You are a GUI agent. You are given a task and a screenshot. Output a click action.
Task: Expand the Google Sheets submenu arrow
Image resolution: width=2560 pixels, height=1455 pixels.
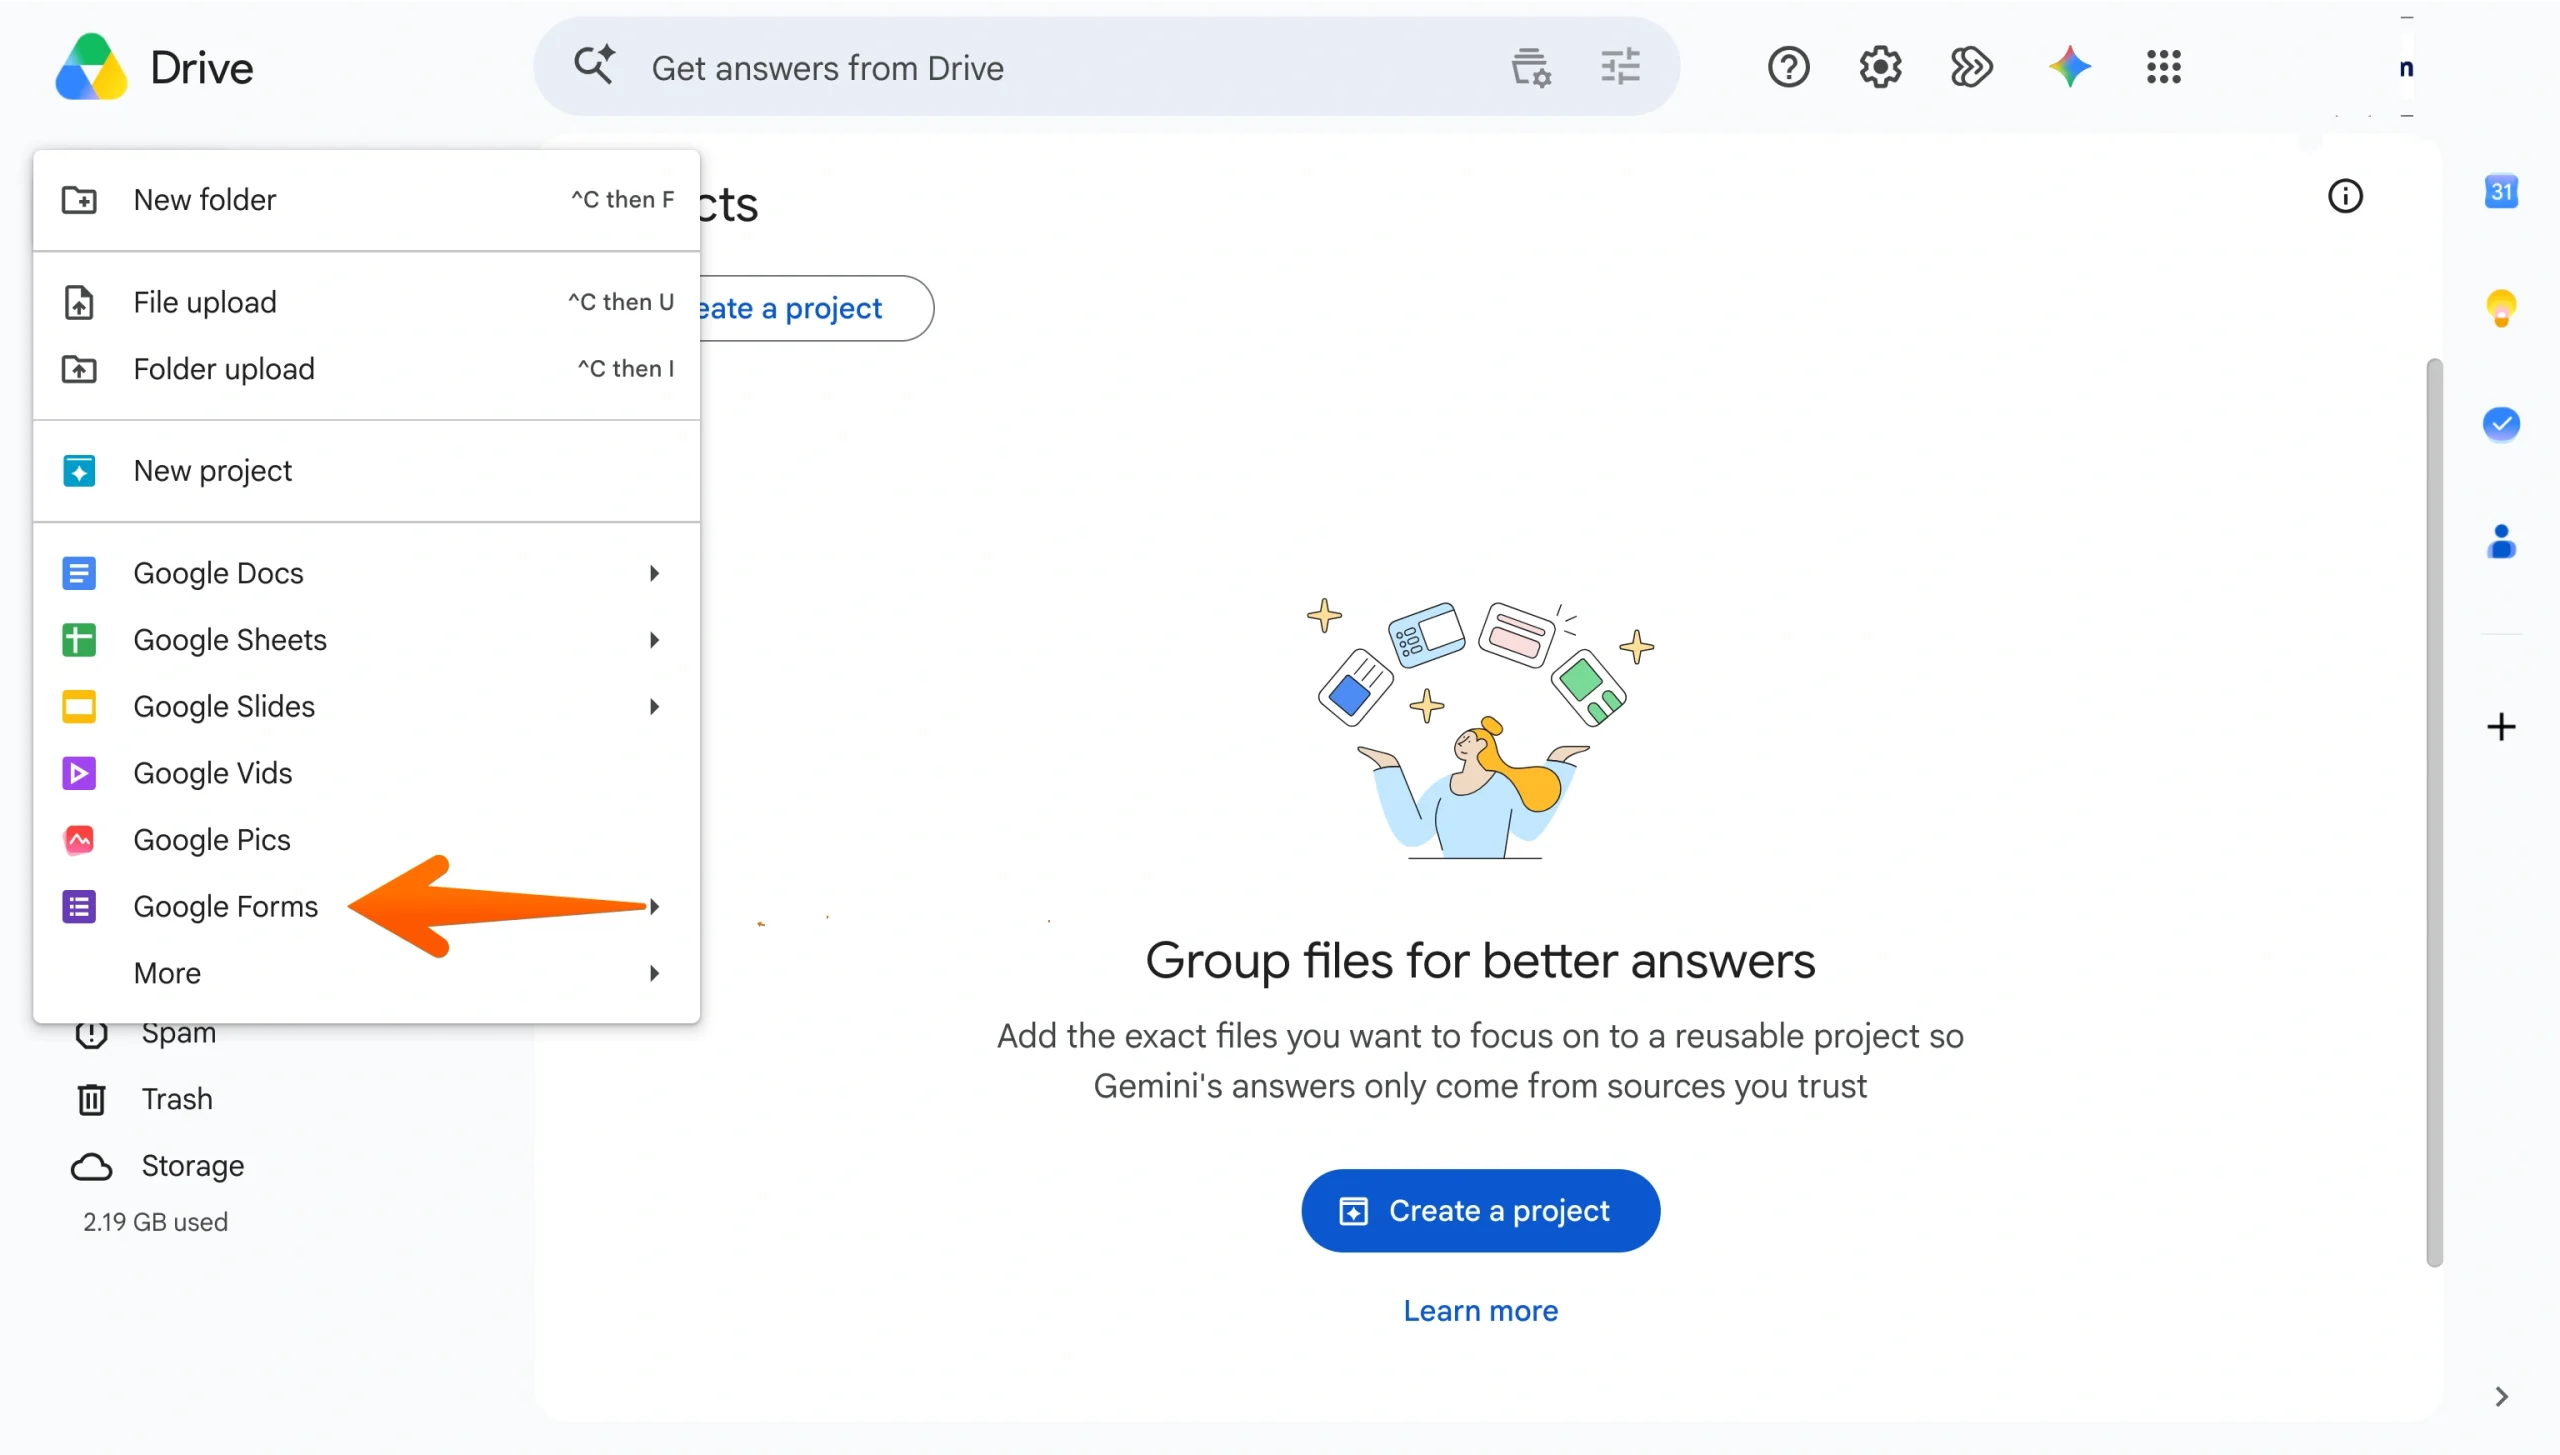click(x=654, y=640)
